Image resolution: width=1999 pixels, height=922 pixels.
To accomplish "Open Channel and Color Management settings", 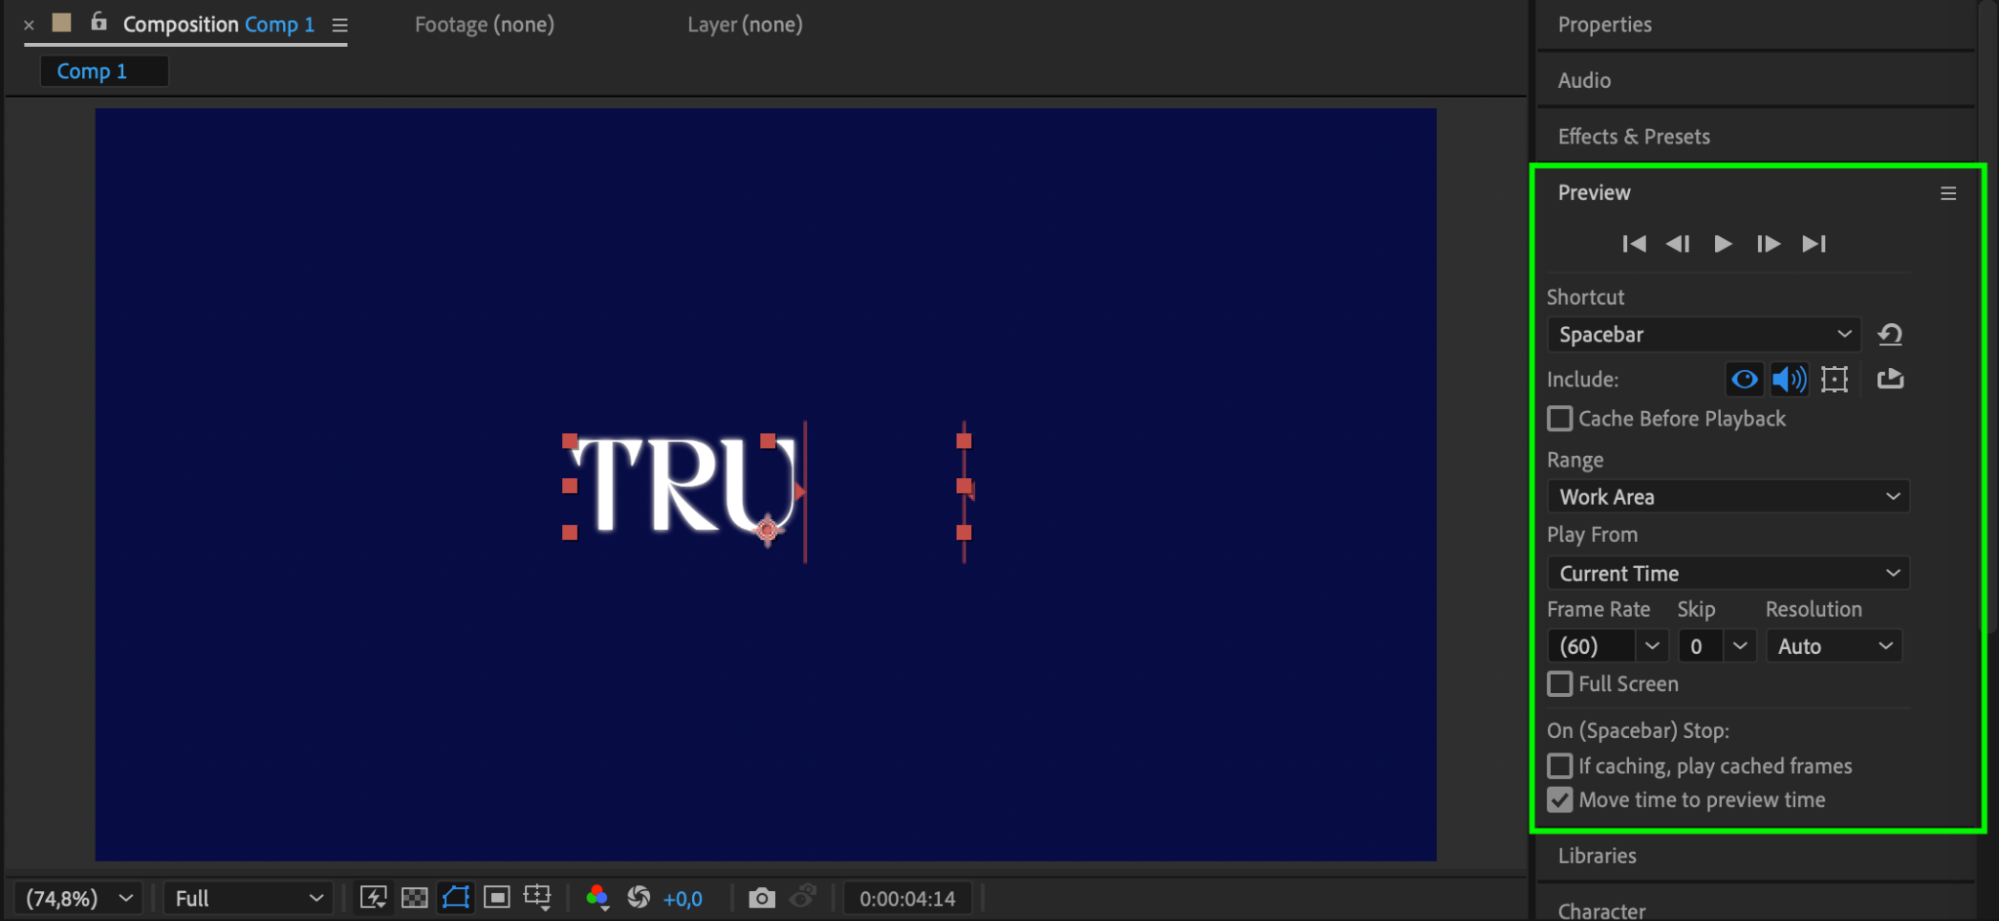I will point(598,897).
